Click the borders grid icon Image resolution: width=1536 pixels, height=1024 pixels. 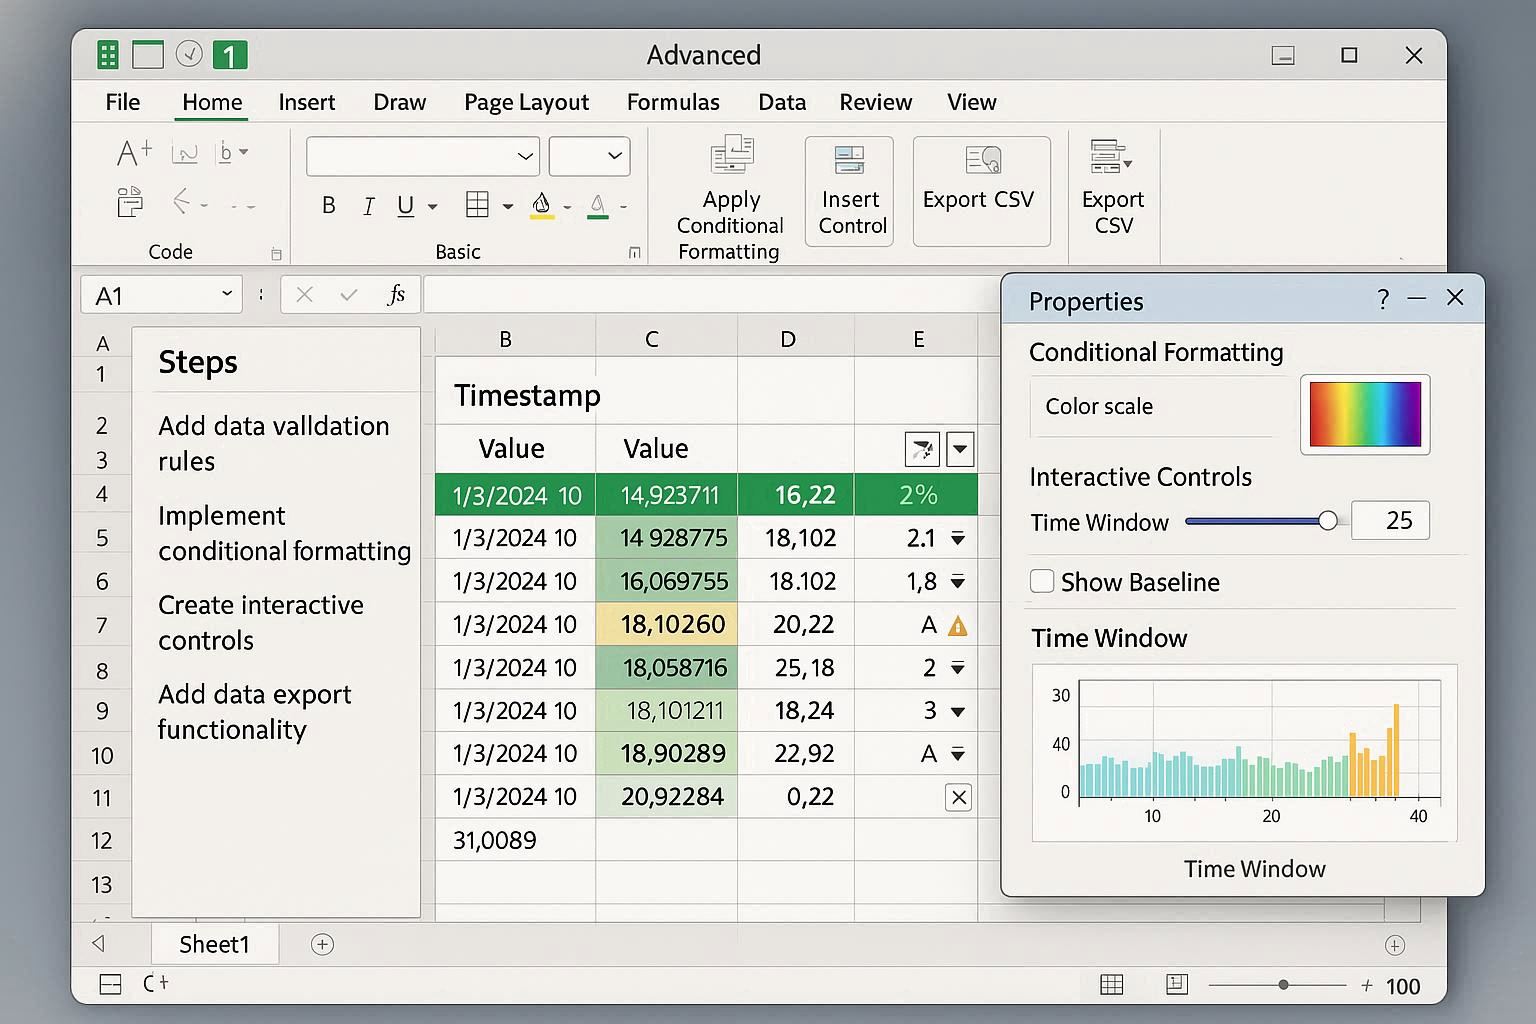(478, 205)
